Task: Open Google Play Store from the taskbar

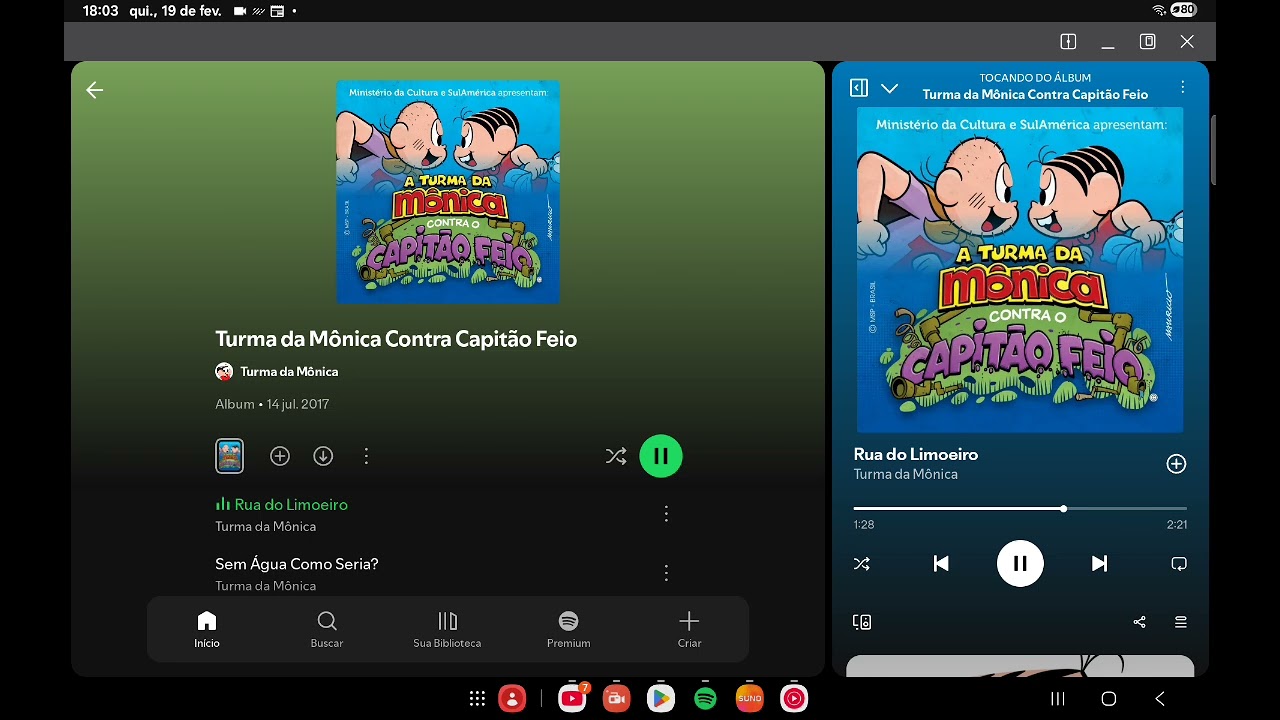Action: coord(660,699)
